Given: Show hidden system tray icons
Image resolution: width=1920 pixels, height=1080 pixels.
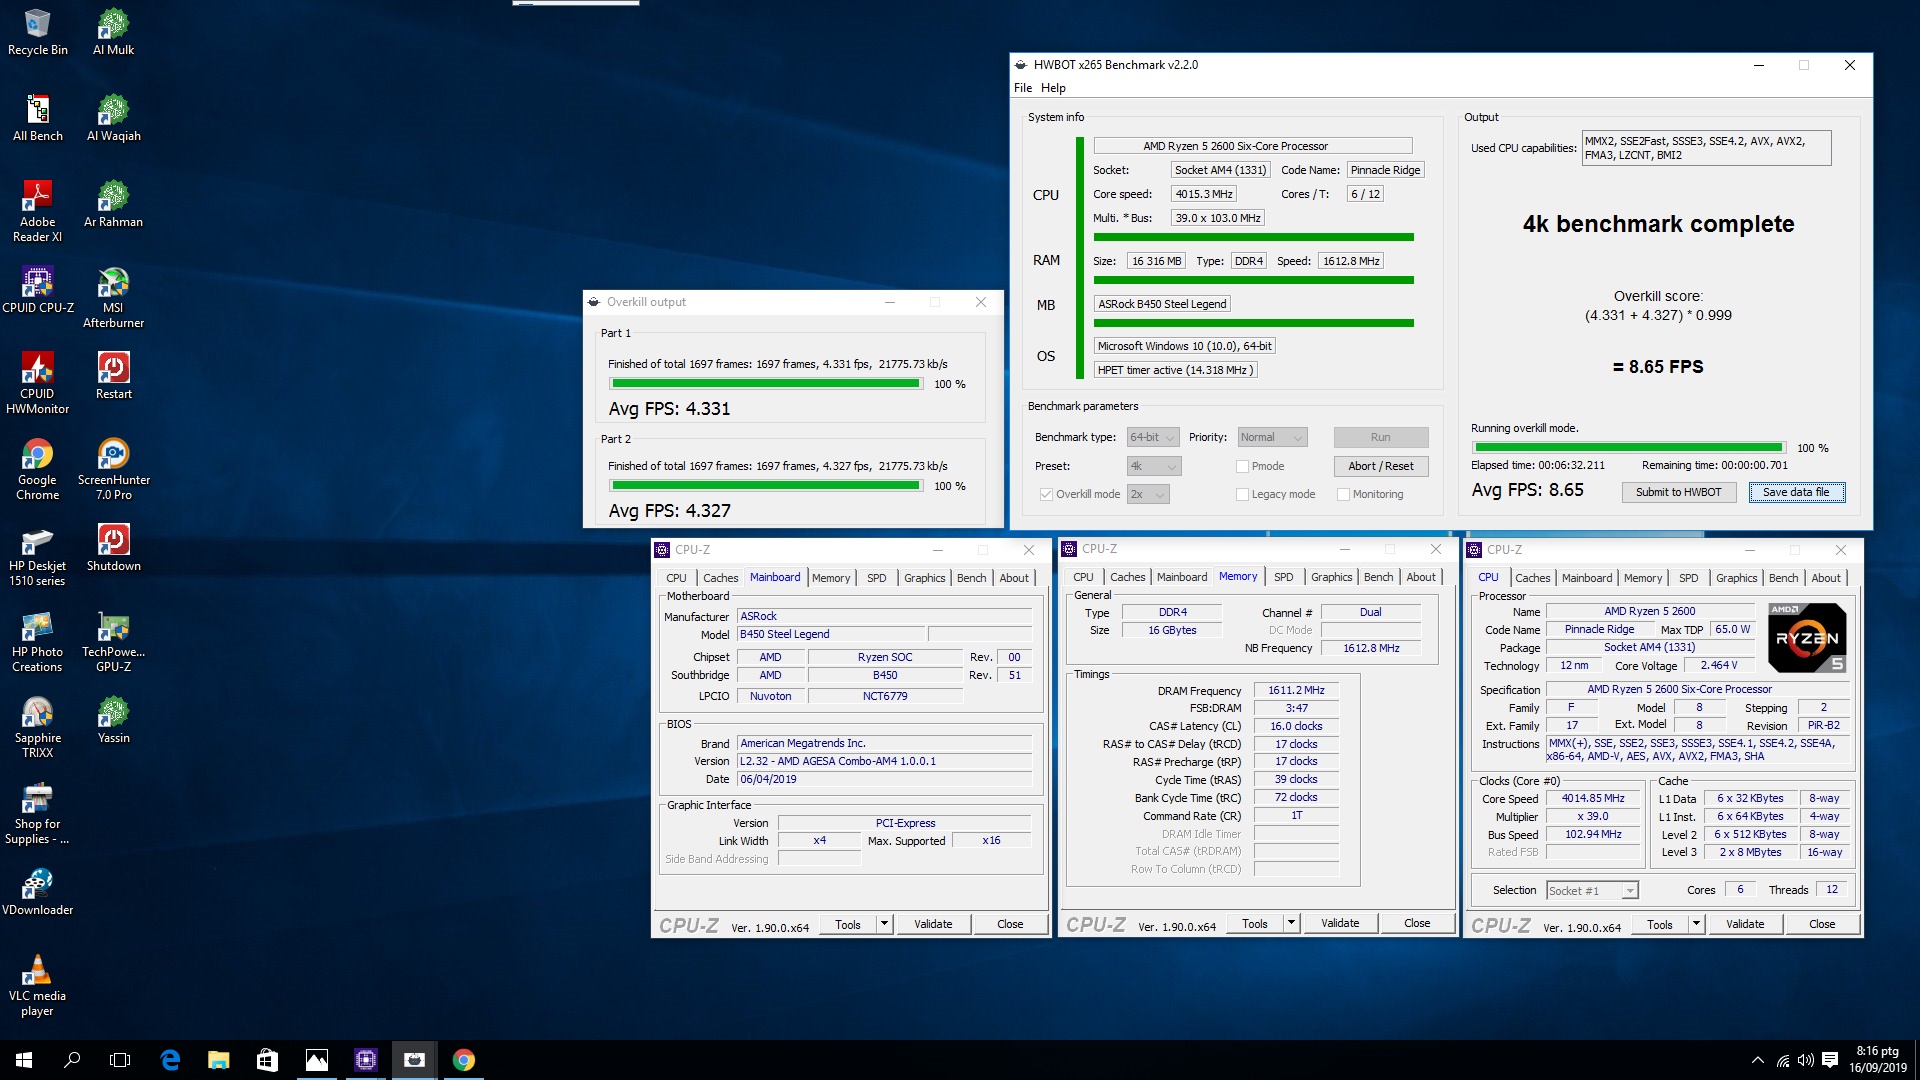Looking at the screenshot, I should click(1757, 1060).
